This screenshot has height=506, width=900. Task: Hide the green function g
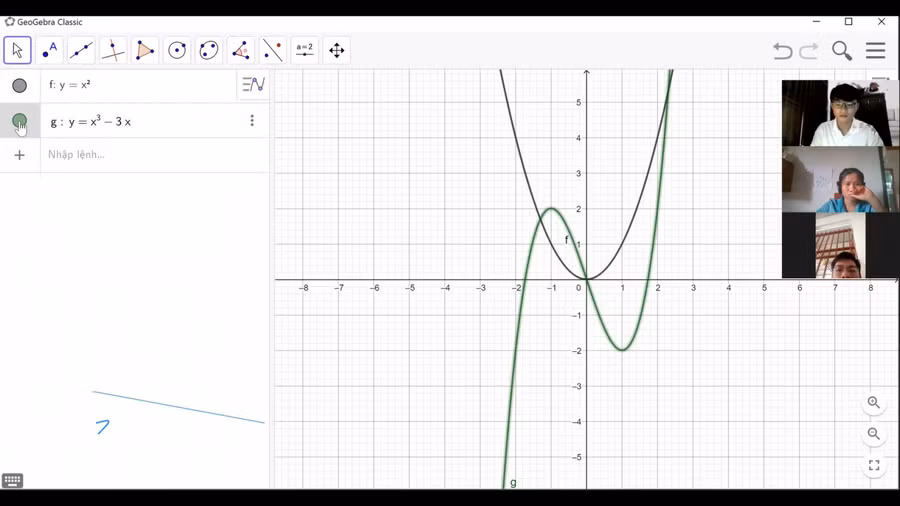tap(19, 121)
